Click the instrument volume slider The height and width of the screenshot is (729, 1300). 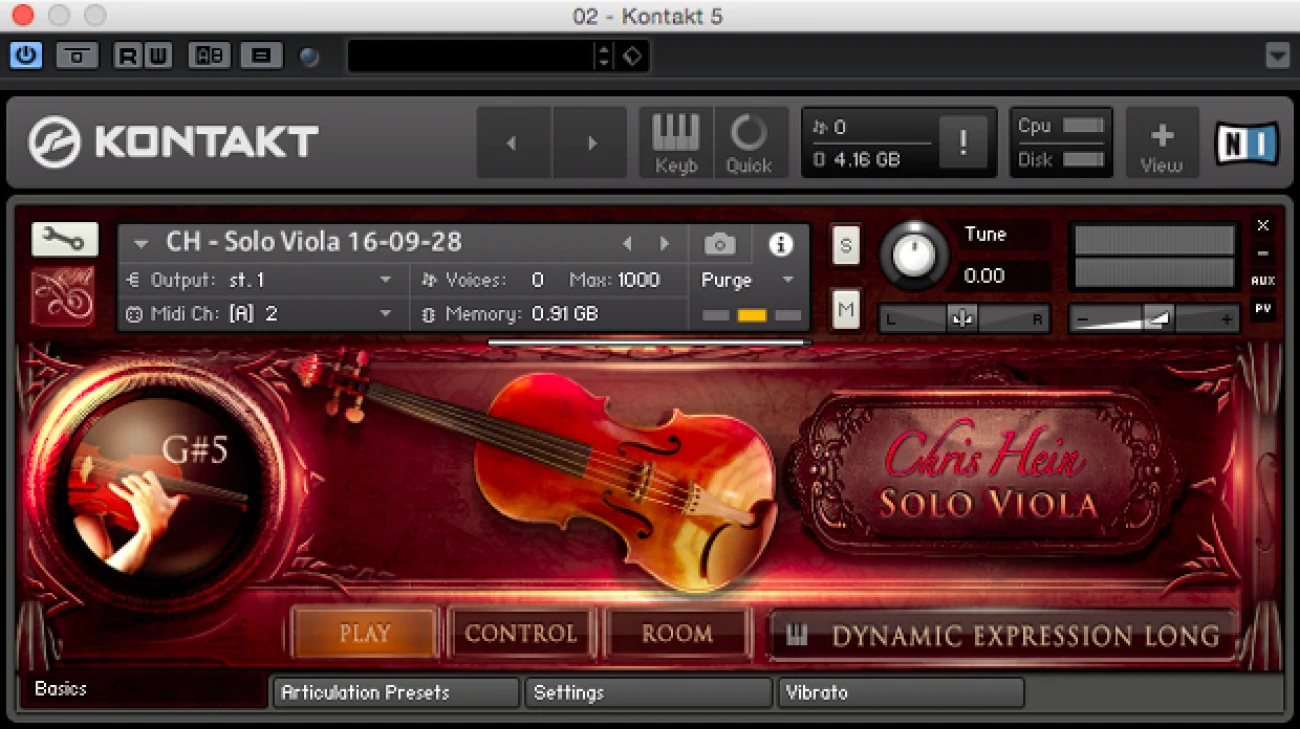[x=1153, y=319]
